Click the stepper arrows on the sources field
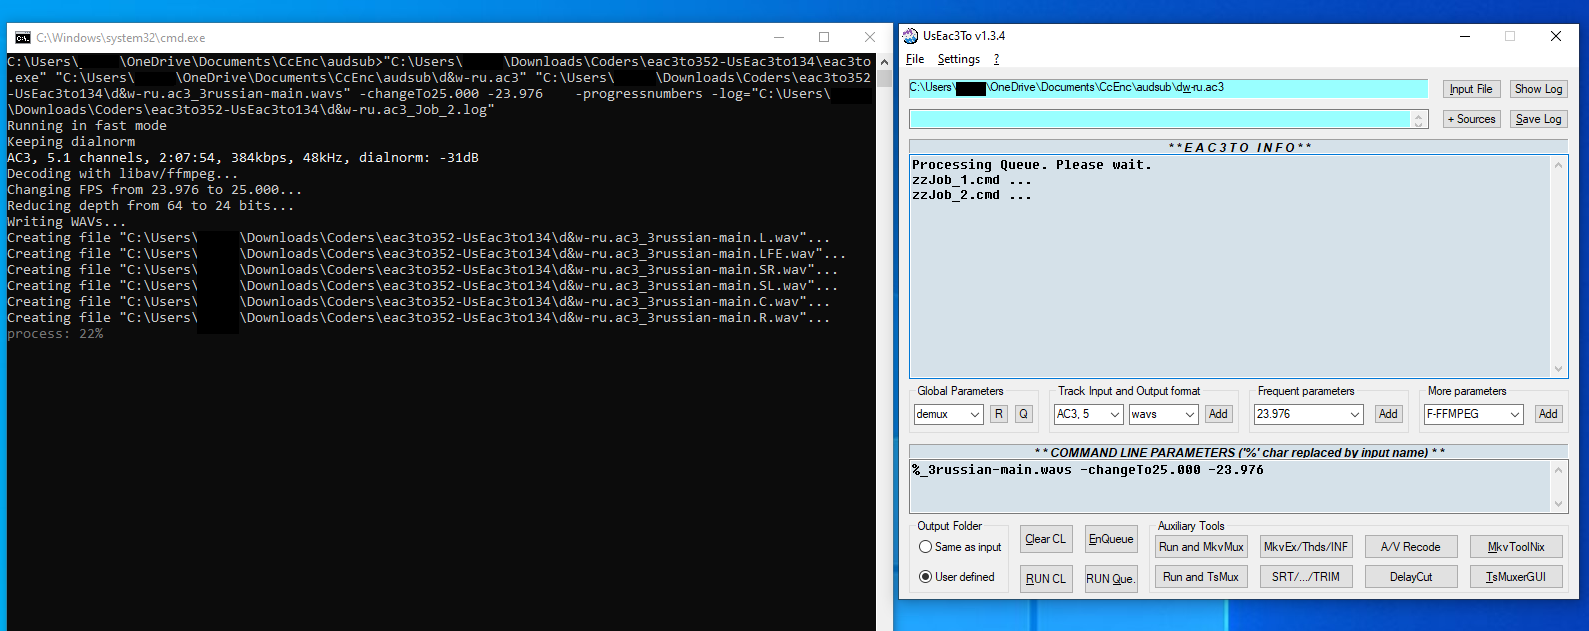Viewport: 1589px width, 631px height. click(1418, 120)
